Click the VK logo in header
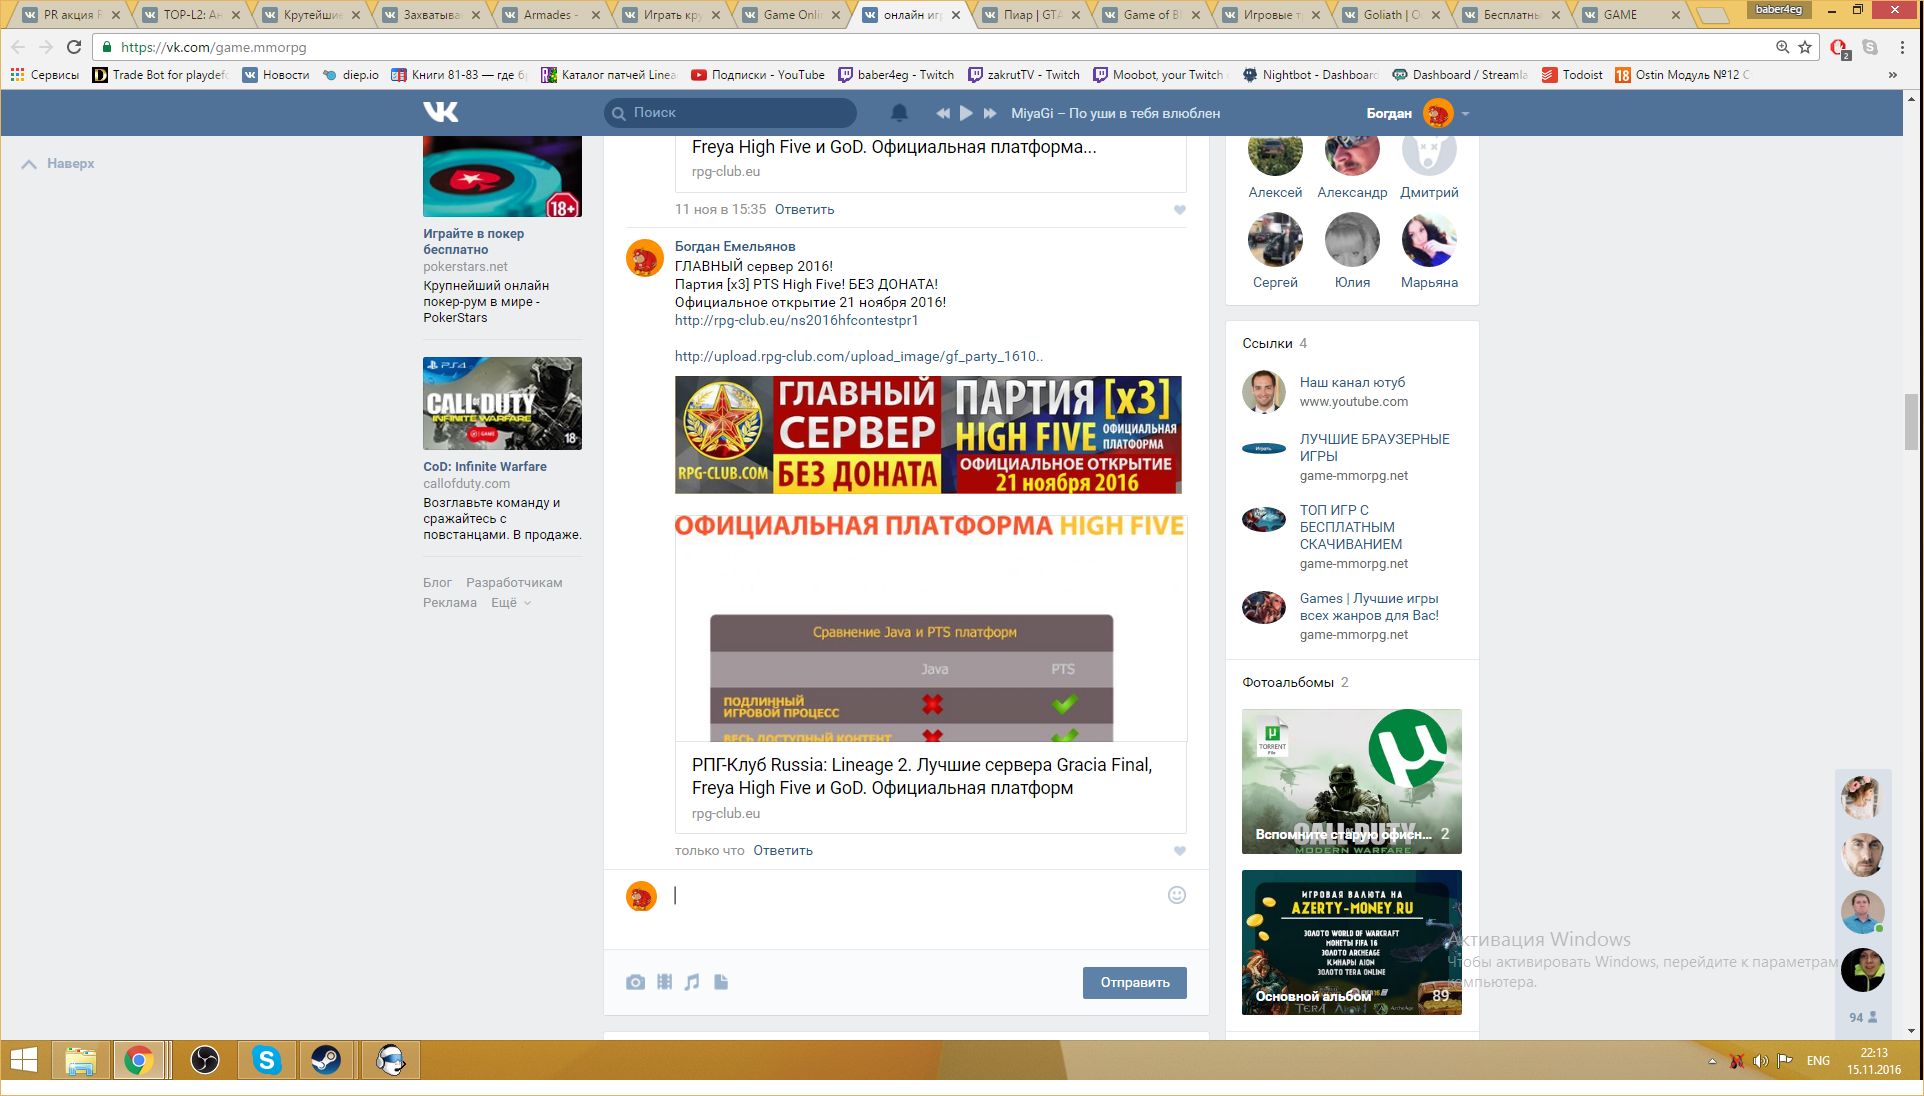 440,112
